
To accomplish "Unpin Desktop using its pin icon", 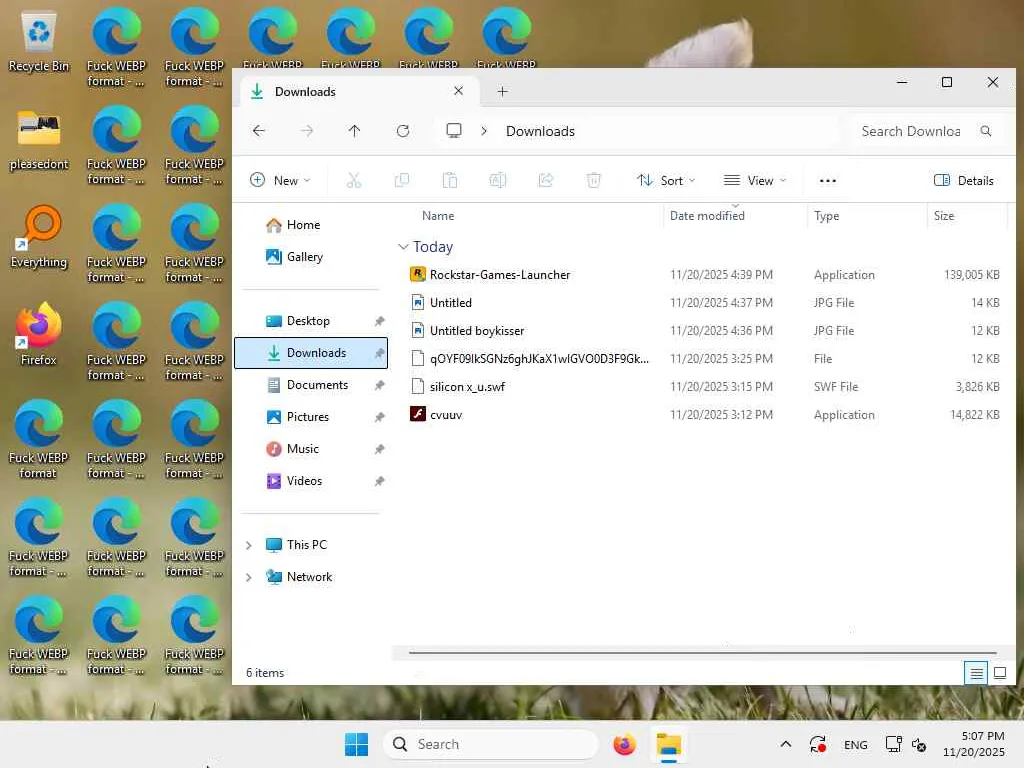I will (x=379, y=321).
